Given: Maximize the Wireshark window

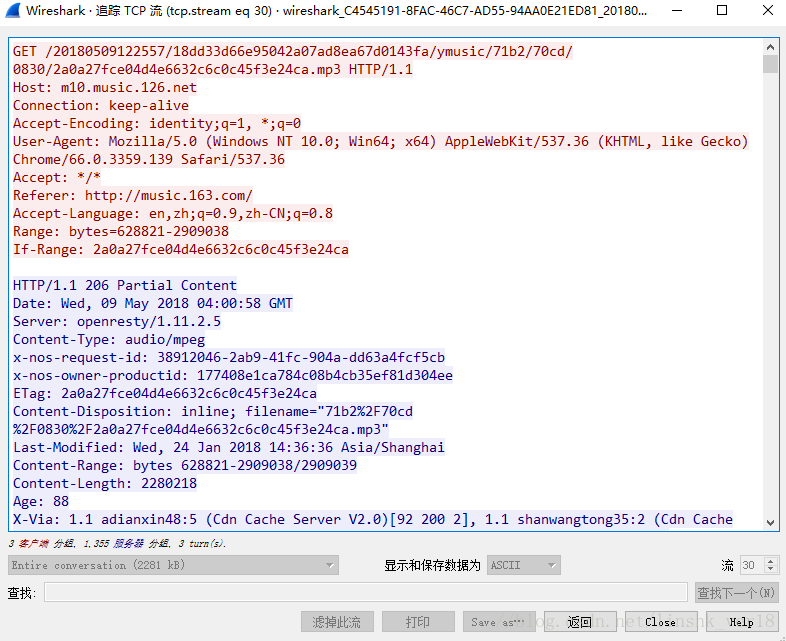Looking at the screenshot, I should point(722,11).
